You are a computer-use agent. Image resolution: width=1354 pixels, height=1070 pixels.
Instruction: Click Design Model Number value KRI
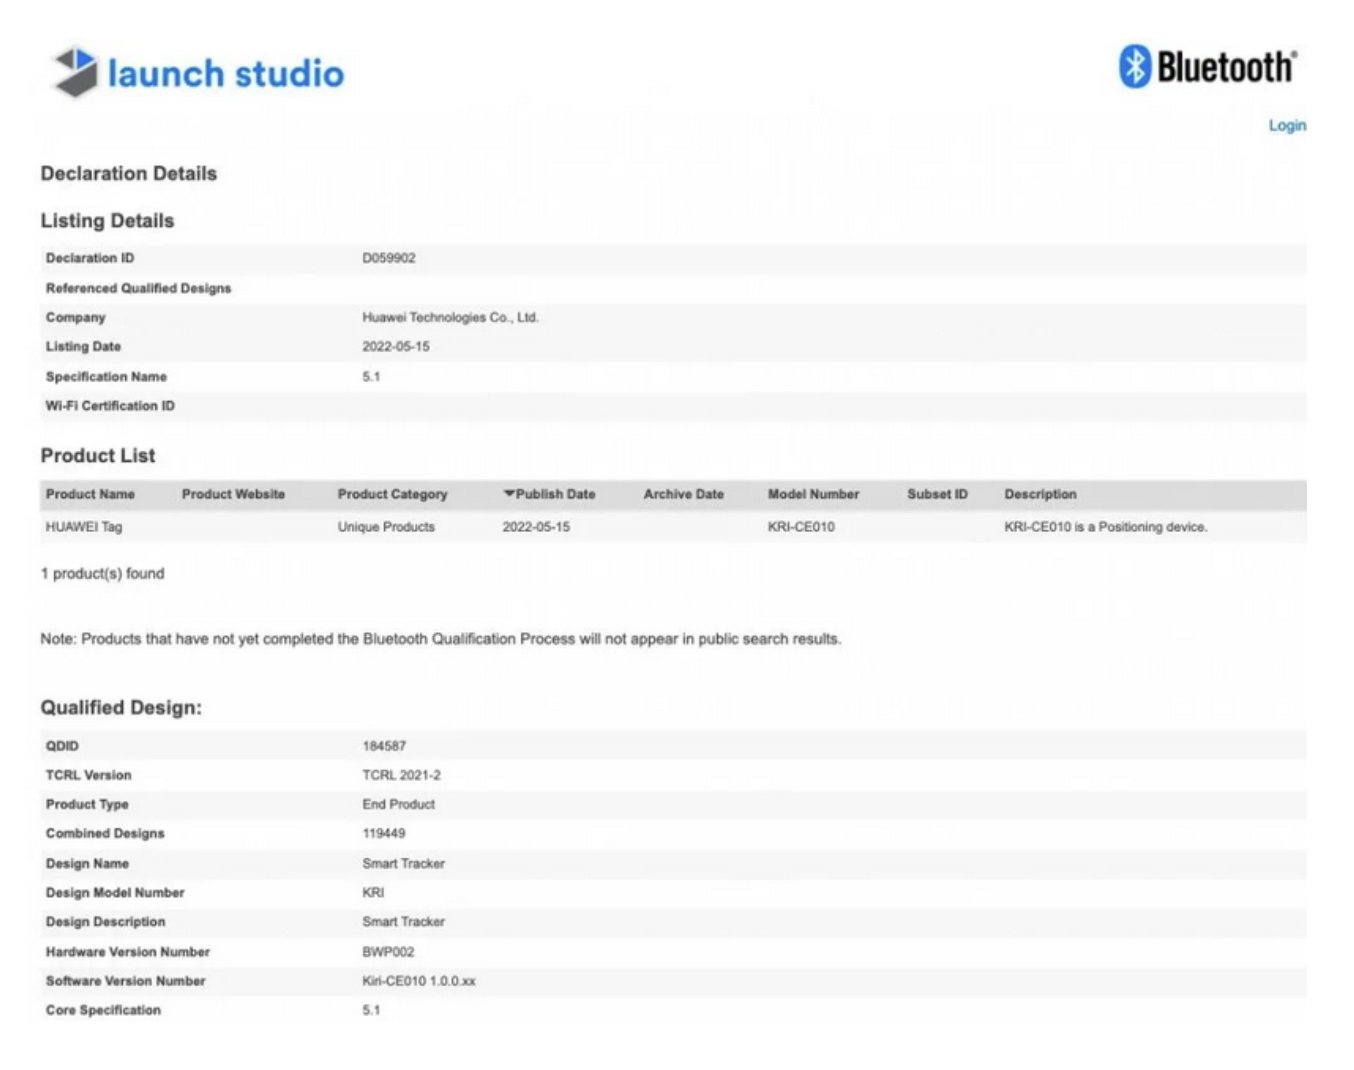tap(373, 892)
